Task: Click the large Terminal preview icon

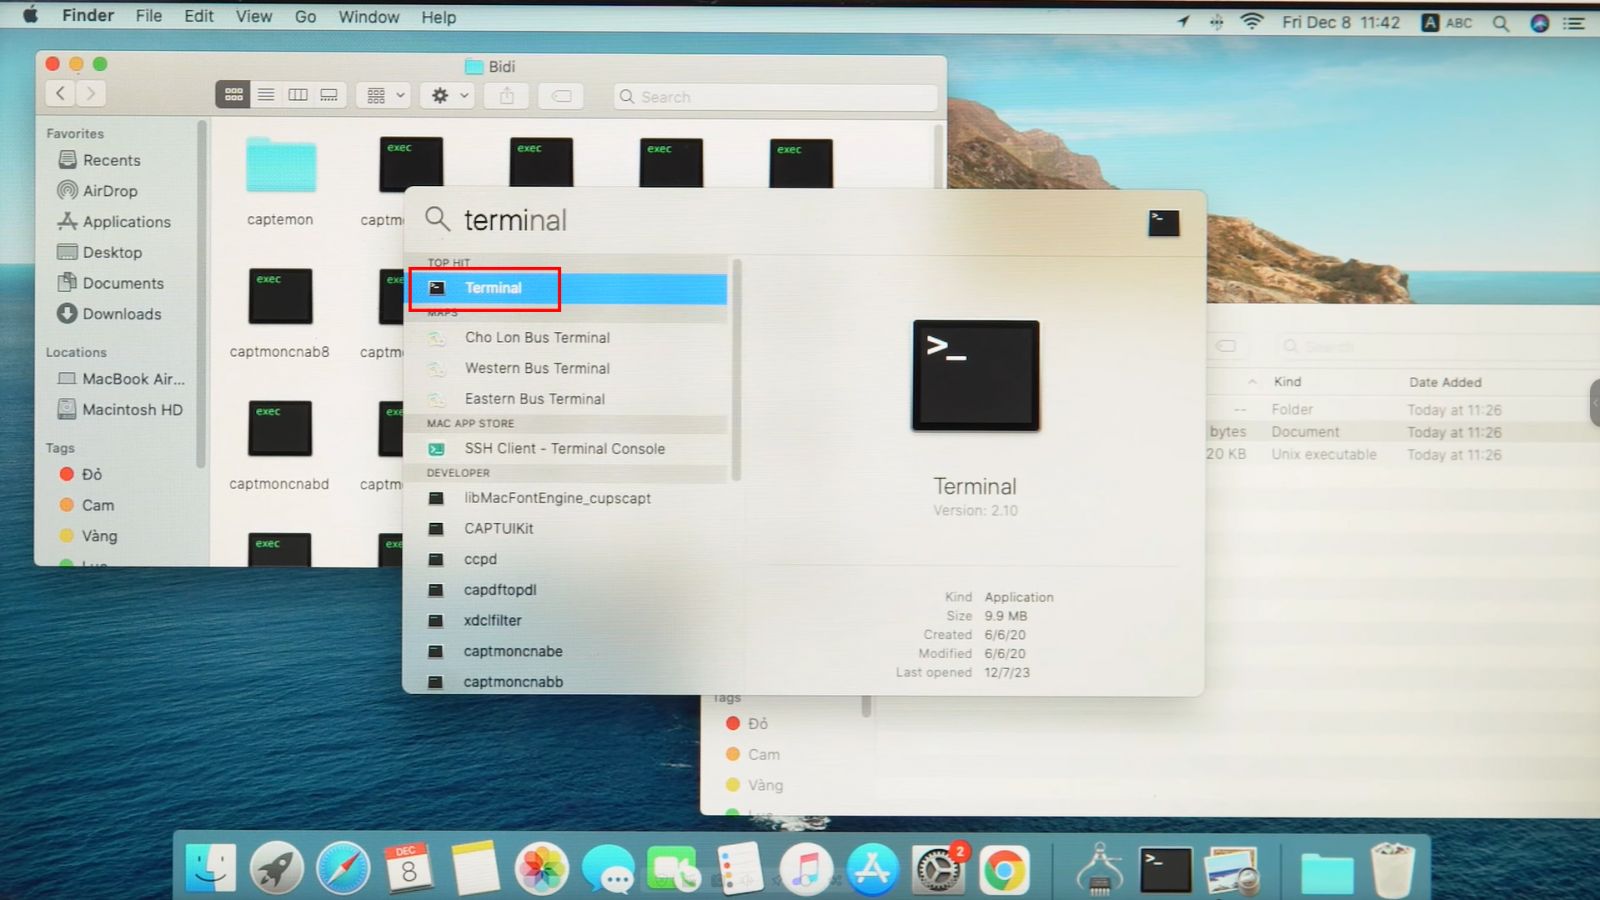Action: [975, 376]
